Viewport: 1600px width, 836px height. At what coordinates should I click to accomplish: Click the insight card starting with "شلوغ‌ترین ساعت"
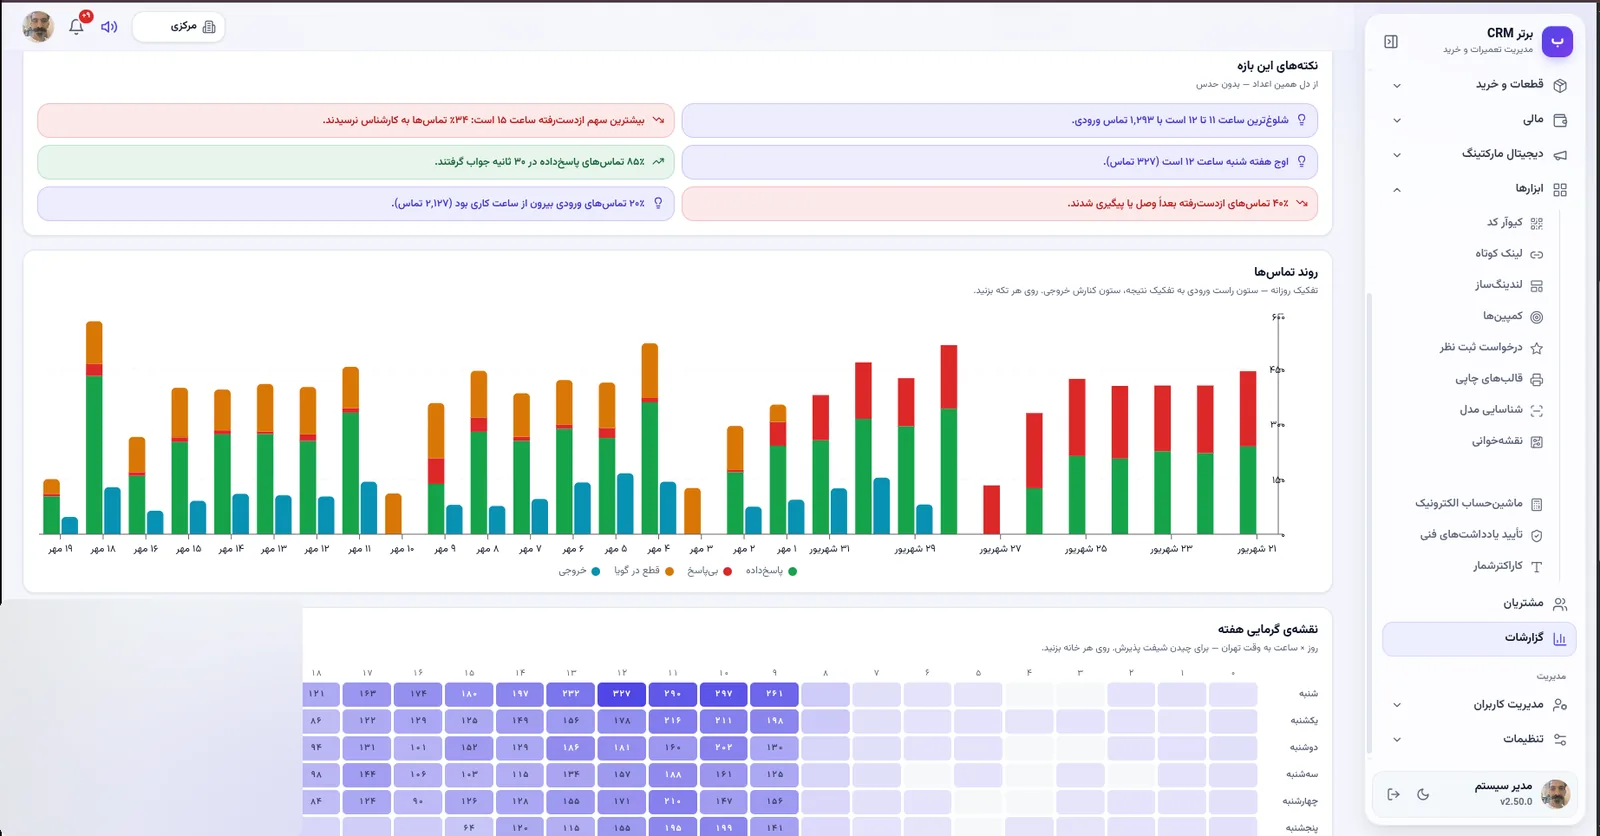pyautogui.click(x=999, y=120)
